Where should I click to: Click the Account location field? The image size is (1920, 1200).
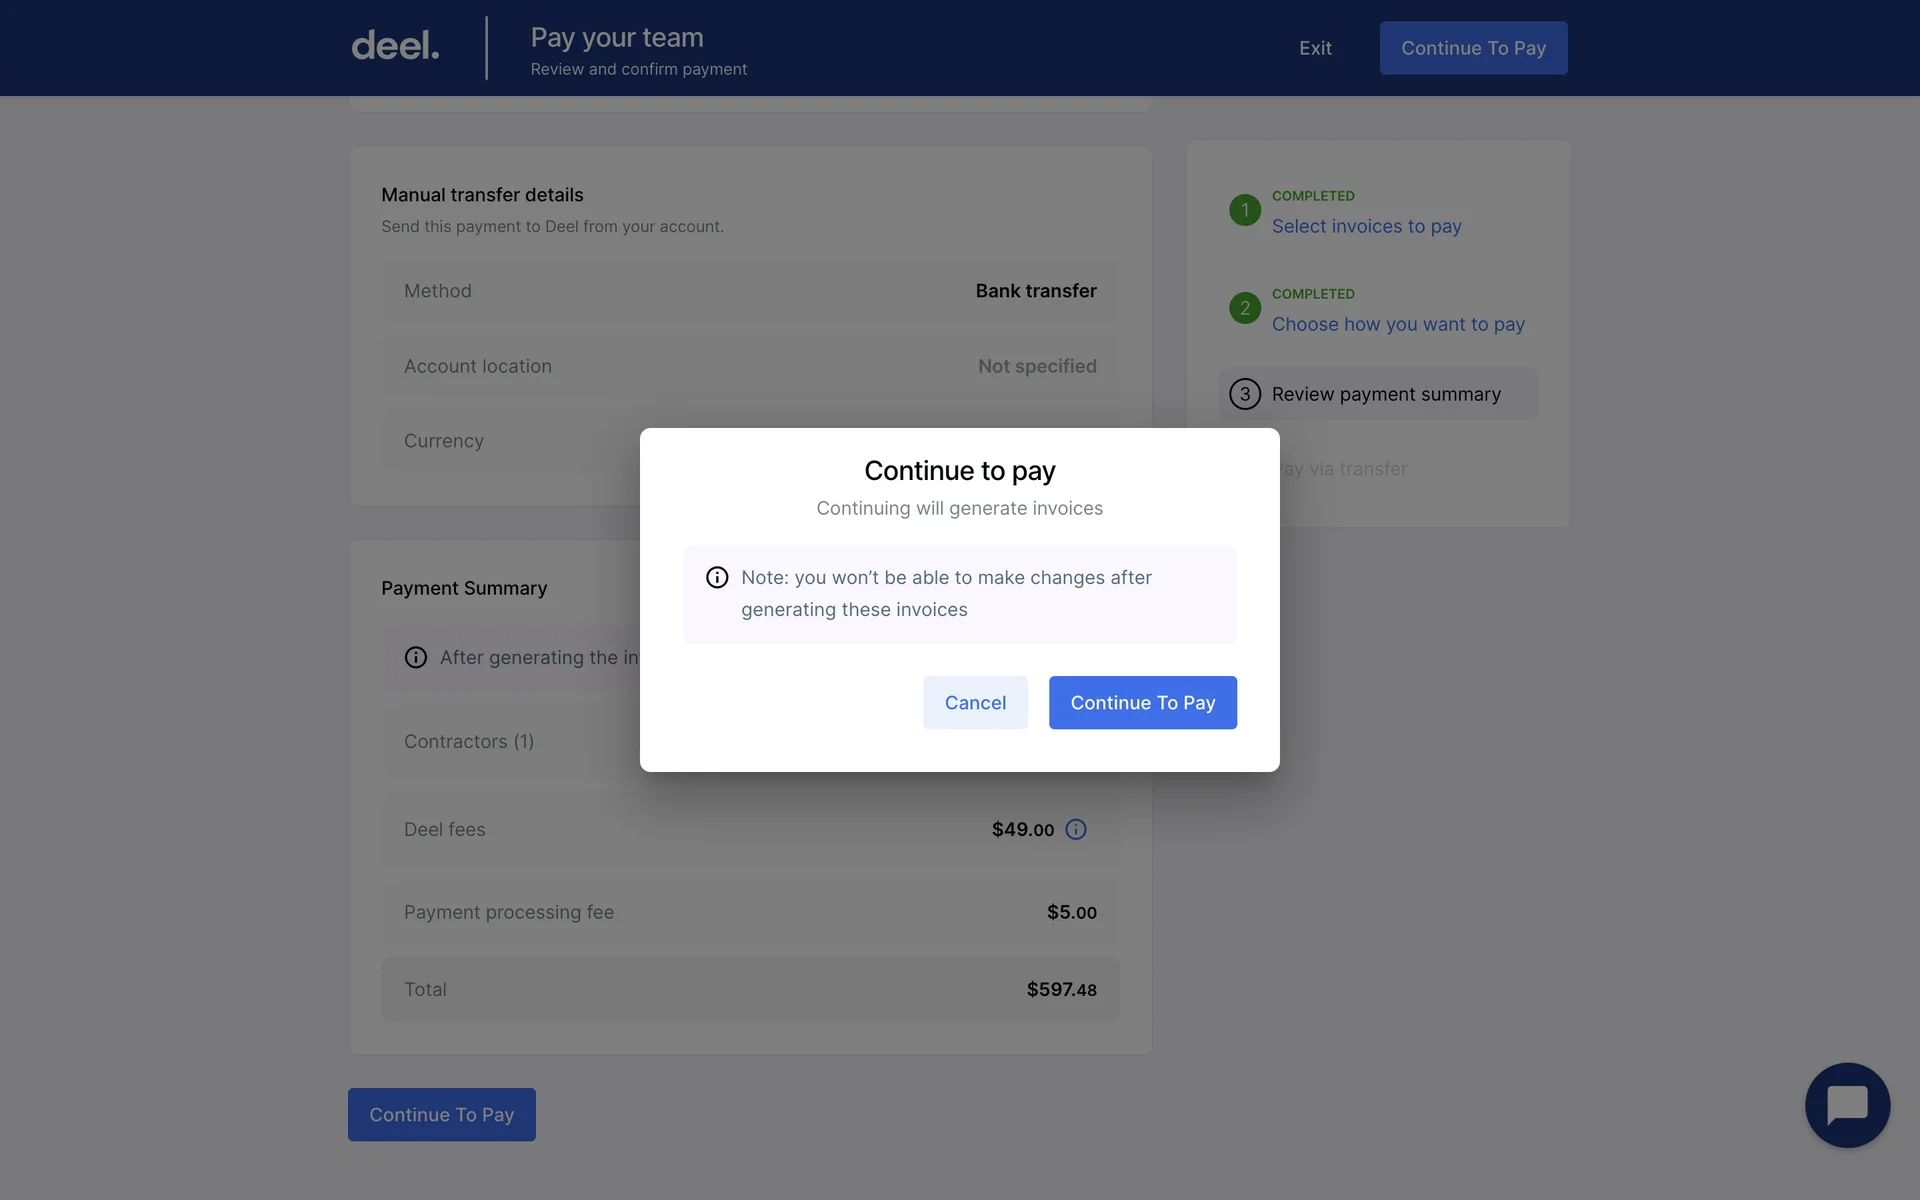pyautogui.click(x=750, y=366)
